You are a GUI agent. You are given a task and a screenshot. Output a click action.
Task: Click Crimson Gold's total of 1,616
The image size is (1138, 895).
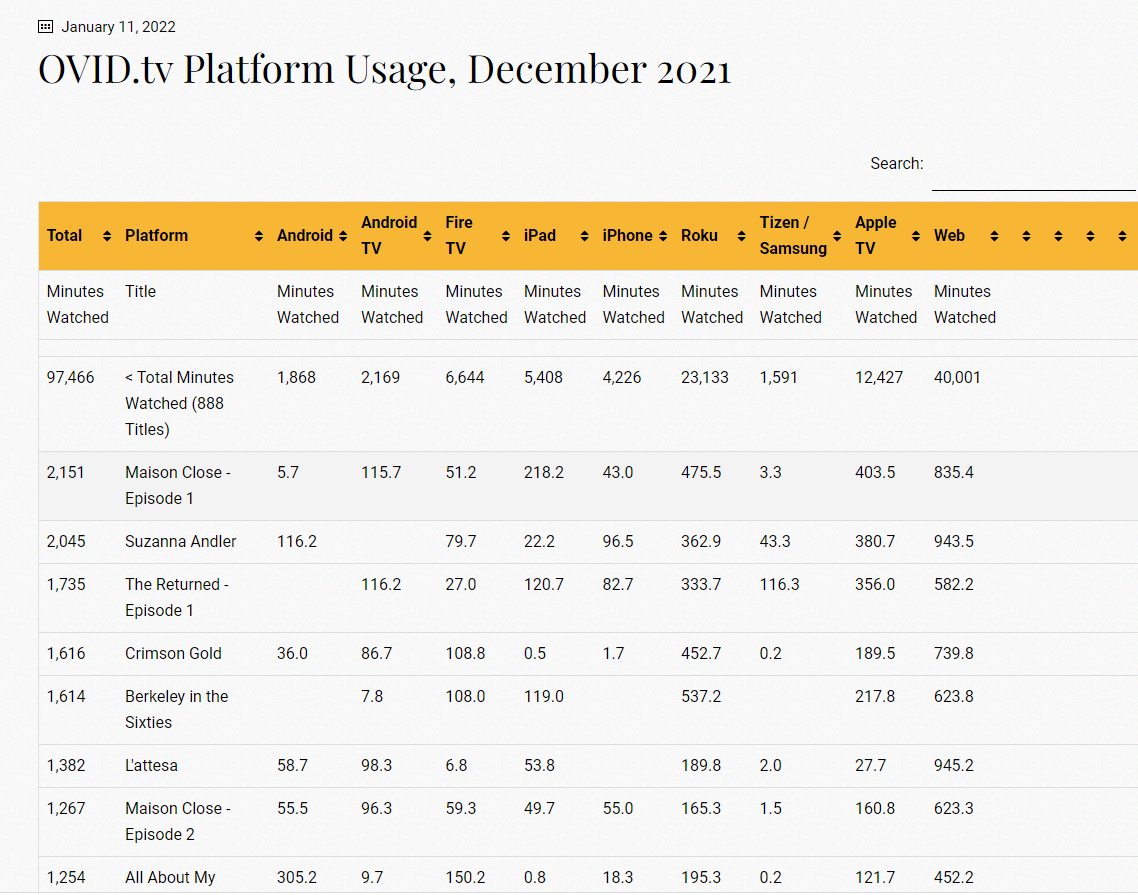[66, 653]
